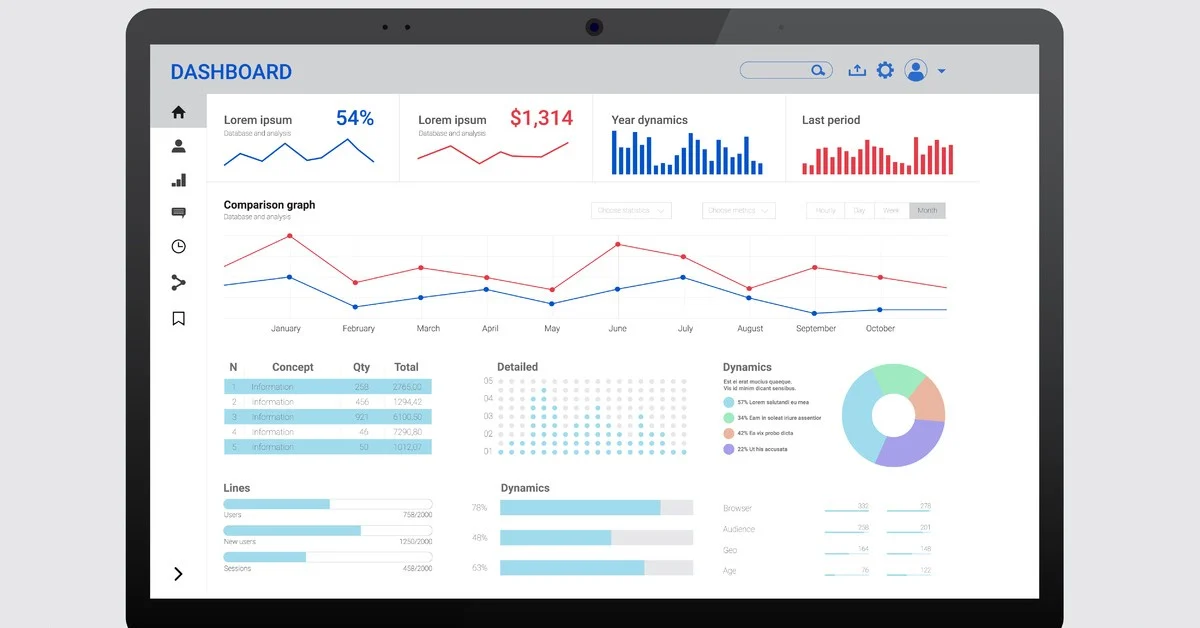1200x628 pixels.
Task: Click the clock history sidebar icon
Action: point(178,246)
